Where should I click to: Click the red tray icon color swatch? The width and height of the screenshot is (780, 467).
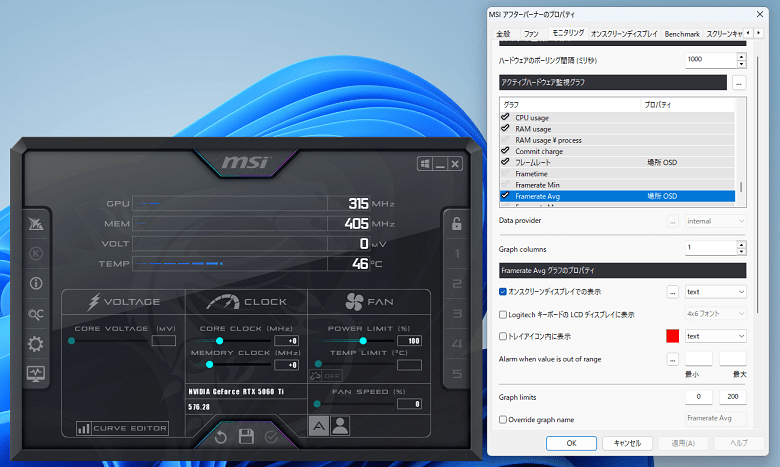point(673,336)
